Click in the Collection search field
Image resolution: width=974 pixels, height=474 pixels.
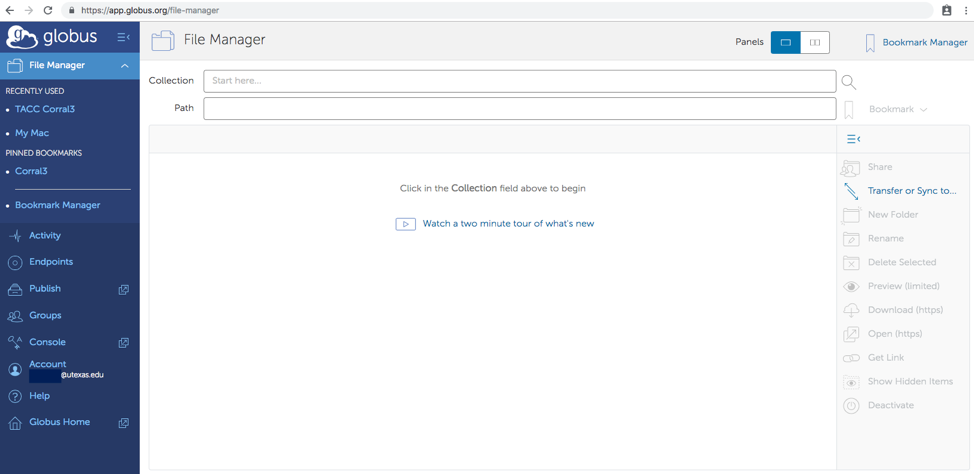[x=519, y=81]
